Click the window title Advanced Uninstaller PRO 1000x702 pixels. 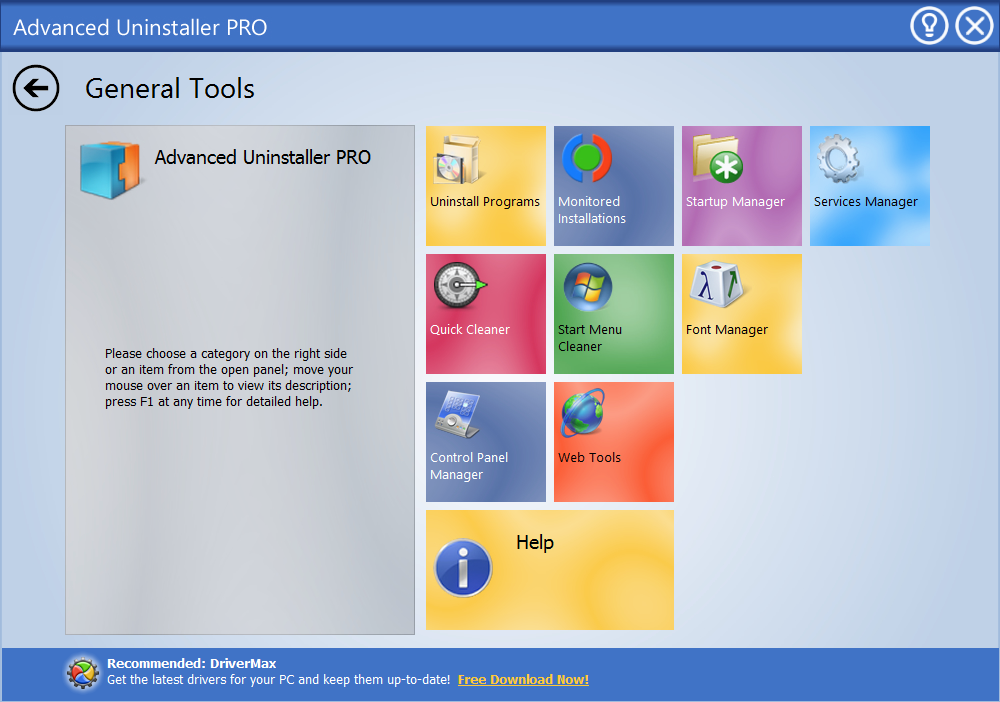click(140, 27)
